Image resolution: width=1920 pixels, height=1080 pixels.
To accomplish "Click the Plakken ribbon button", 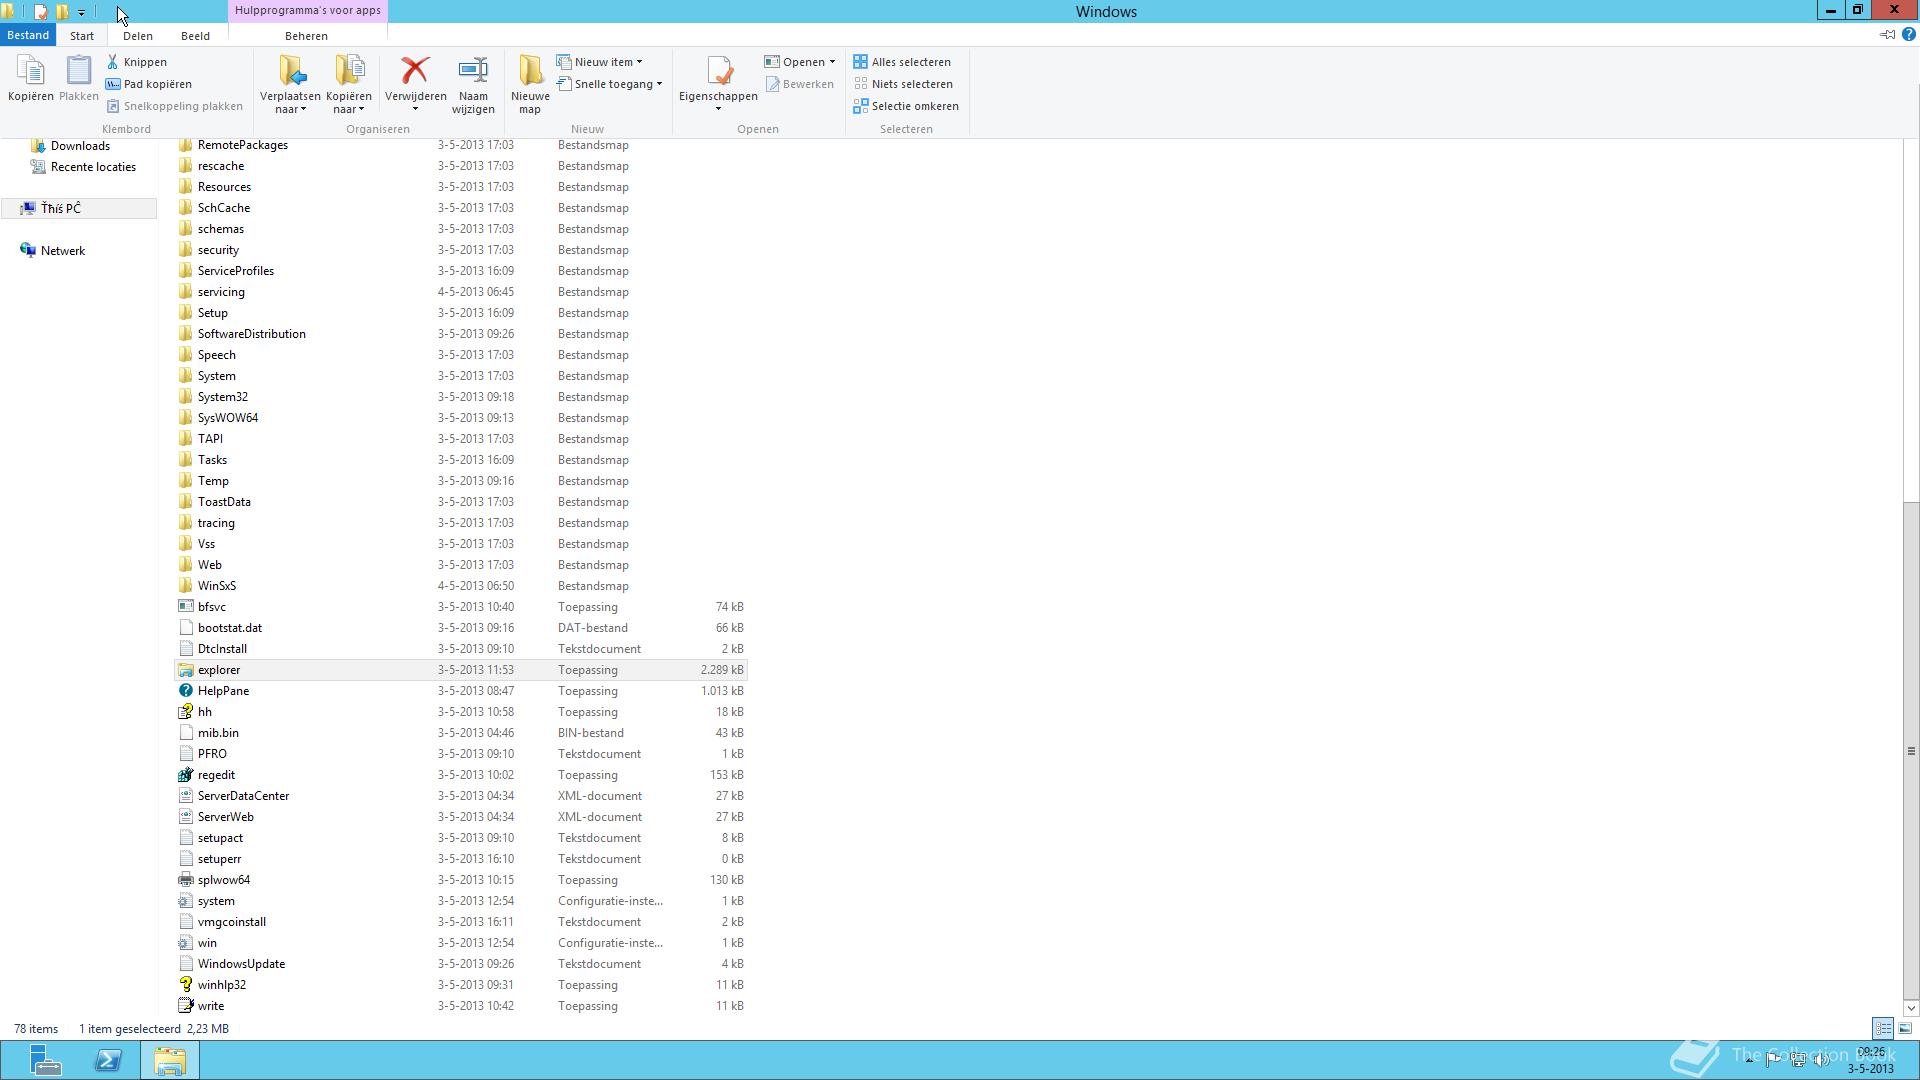I will tap(78, 78).
